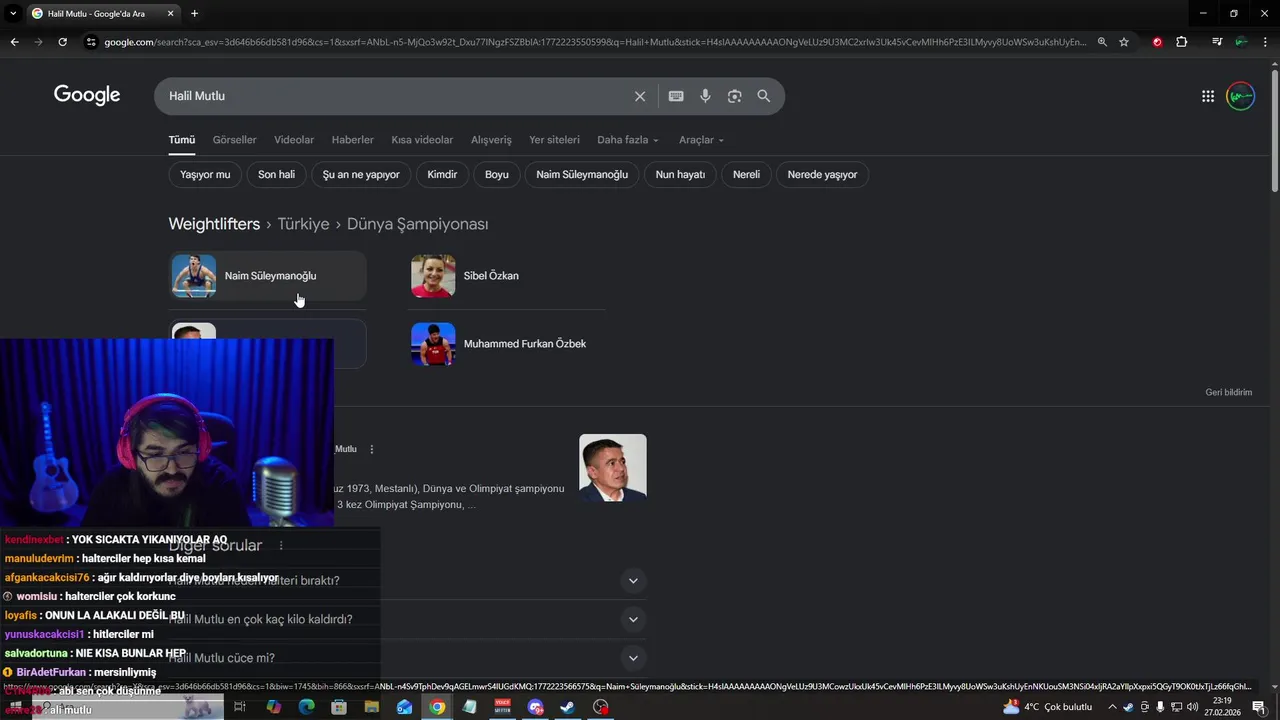Clear the Google search box text
Viewport: 1280px width, 720px height.
[640, 96]
